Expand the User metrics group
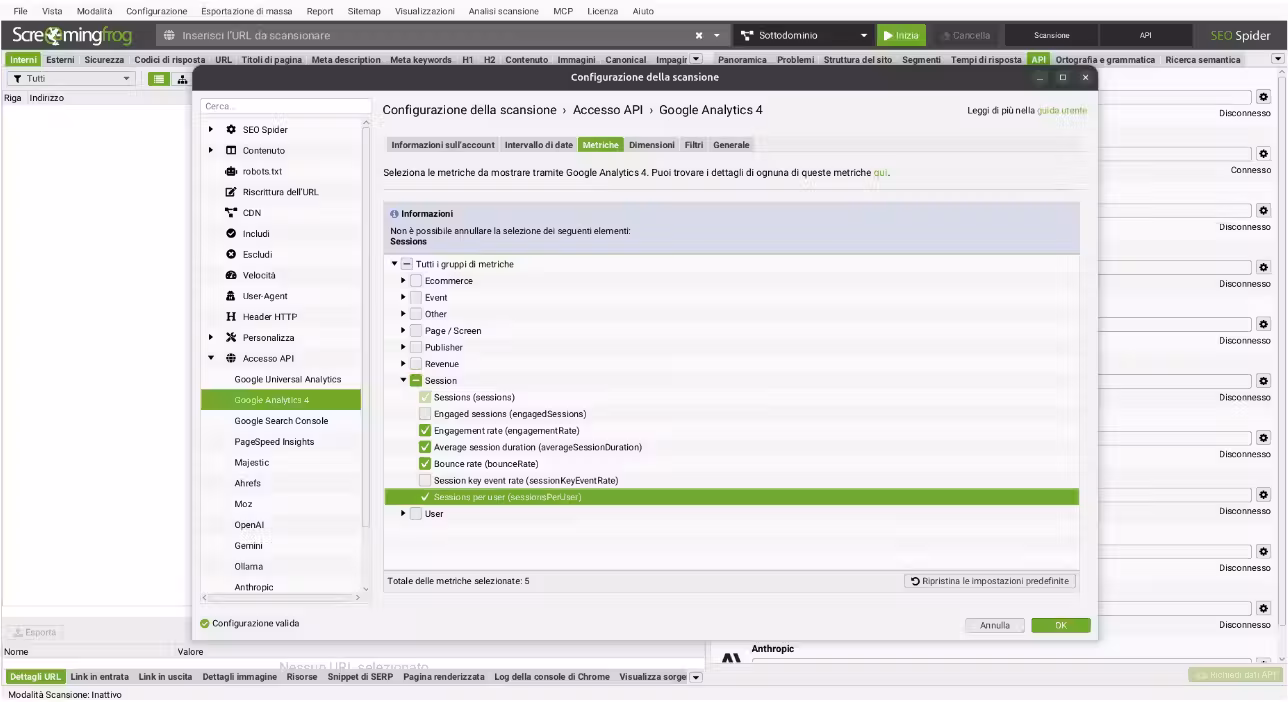Image resolution: width=1288 pixels, height=702 pixels. point(404,514)
